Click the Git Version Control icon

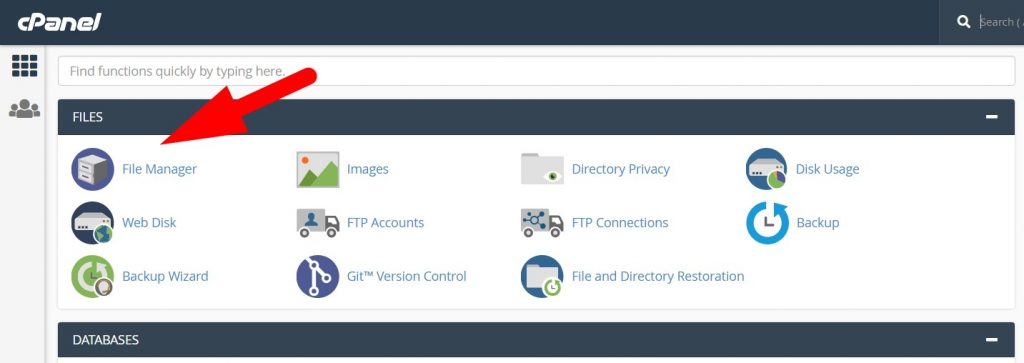click(x=317, y=276)
